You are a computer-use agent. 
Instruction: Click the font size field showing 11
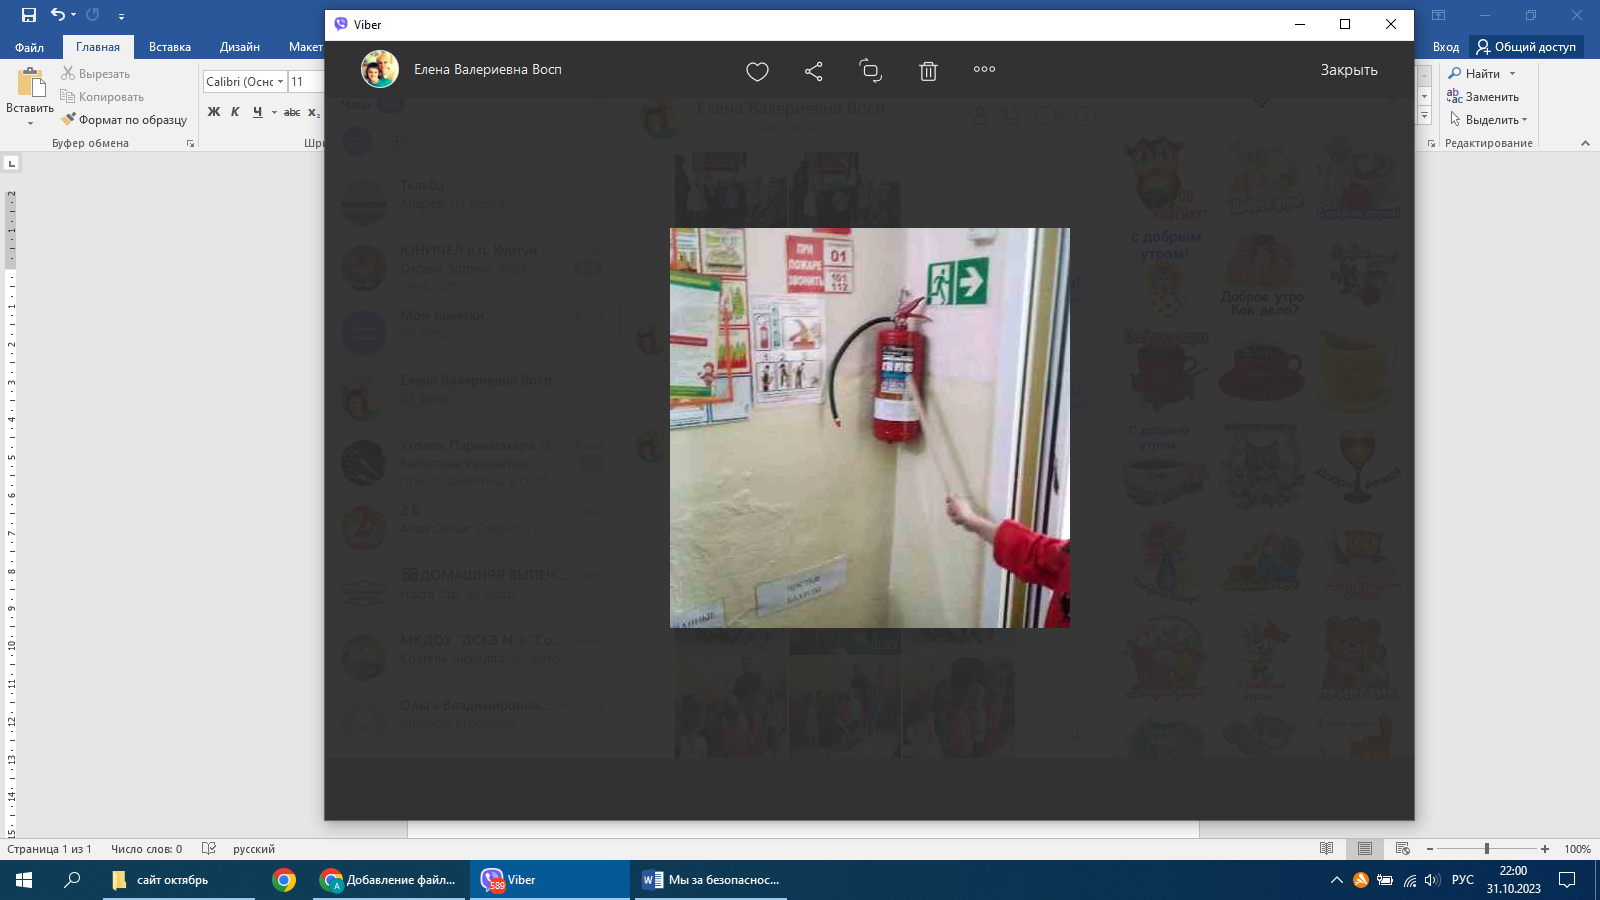point(305,82)
